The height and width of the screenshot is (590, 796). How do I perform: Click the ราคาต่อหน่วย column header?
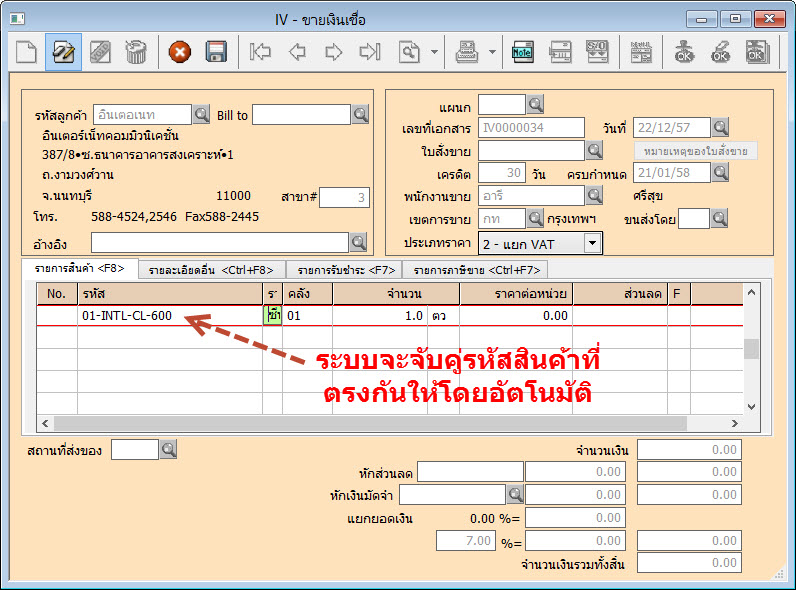516,293
